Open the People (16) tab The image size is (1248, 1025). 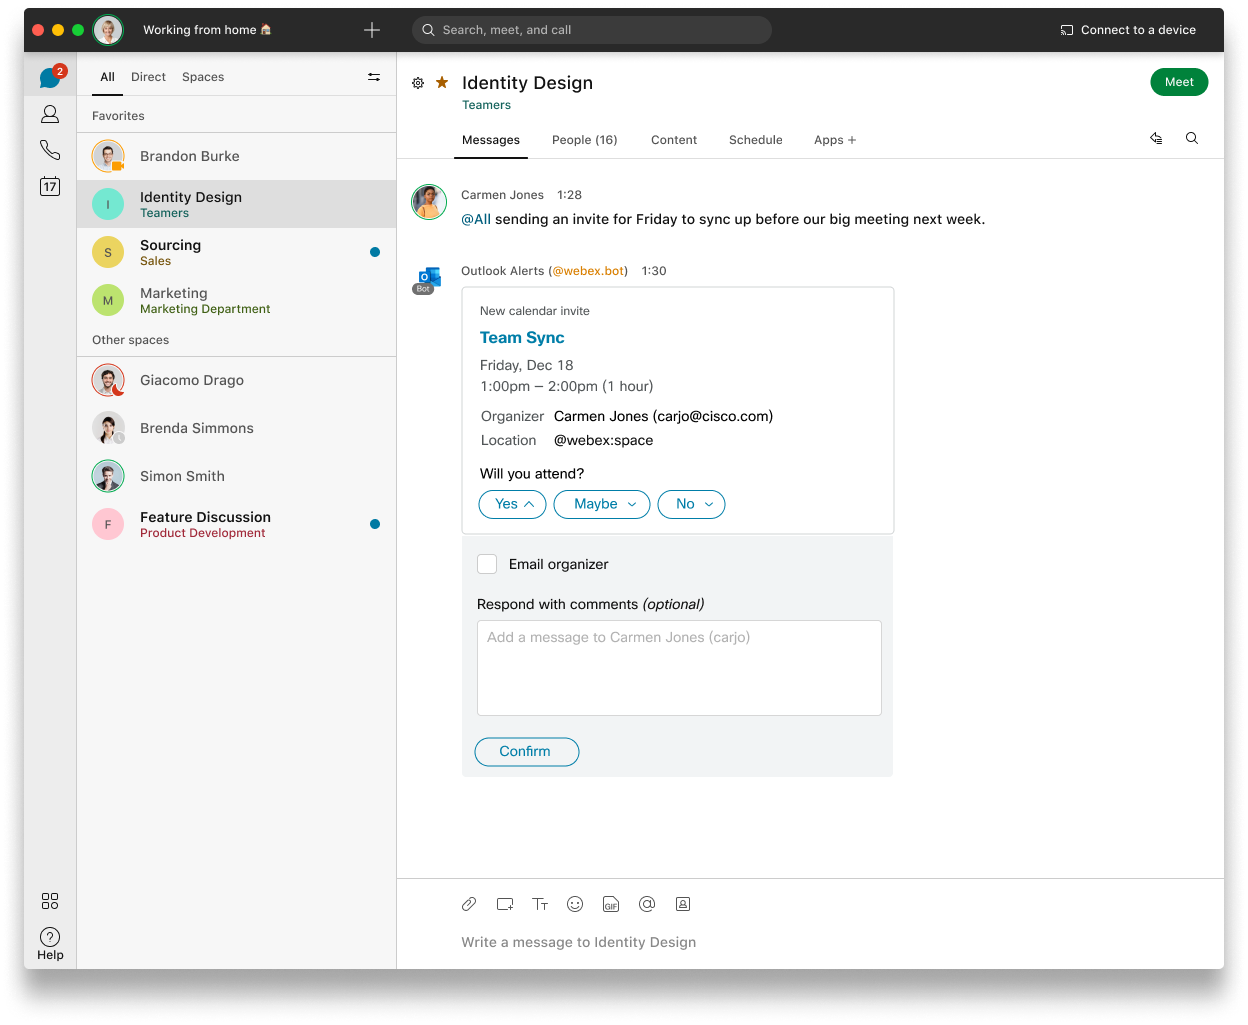coord(585,140)
